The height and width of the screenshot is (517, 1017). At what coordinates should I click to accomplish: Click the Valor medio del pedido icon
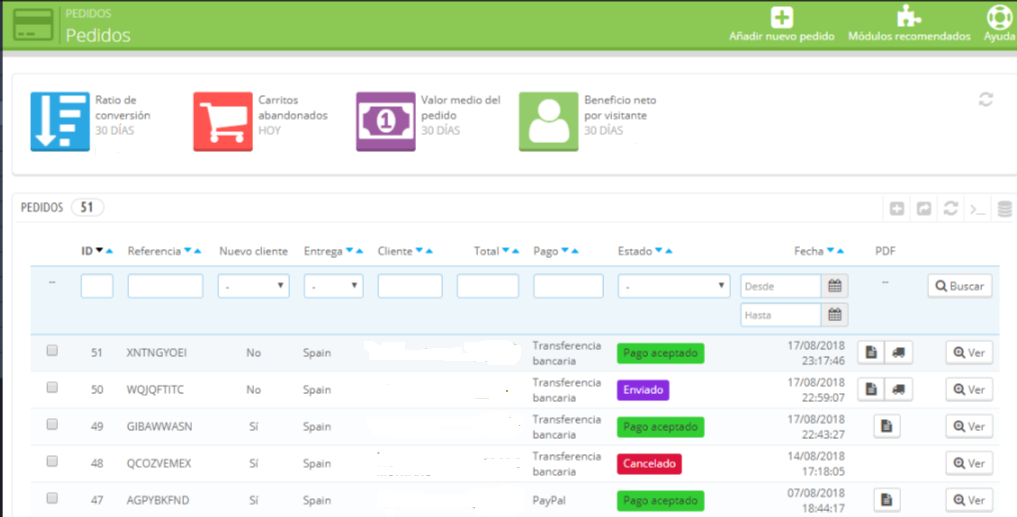pos(385,121)
